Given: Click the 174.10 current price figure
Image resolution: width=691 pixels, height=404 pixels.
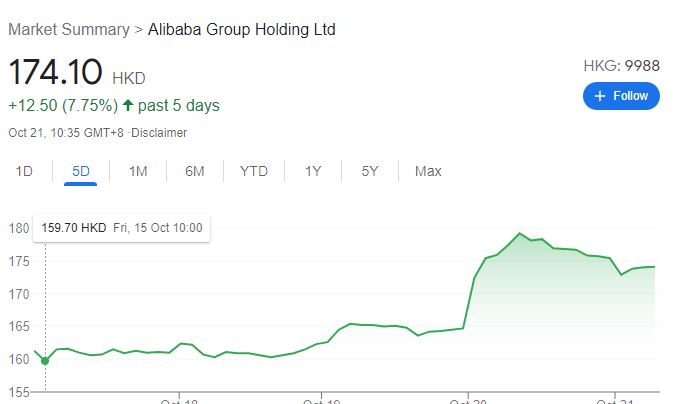Looking at the screenshot, I should [55, 71].
